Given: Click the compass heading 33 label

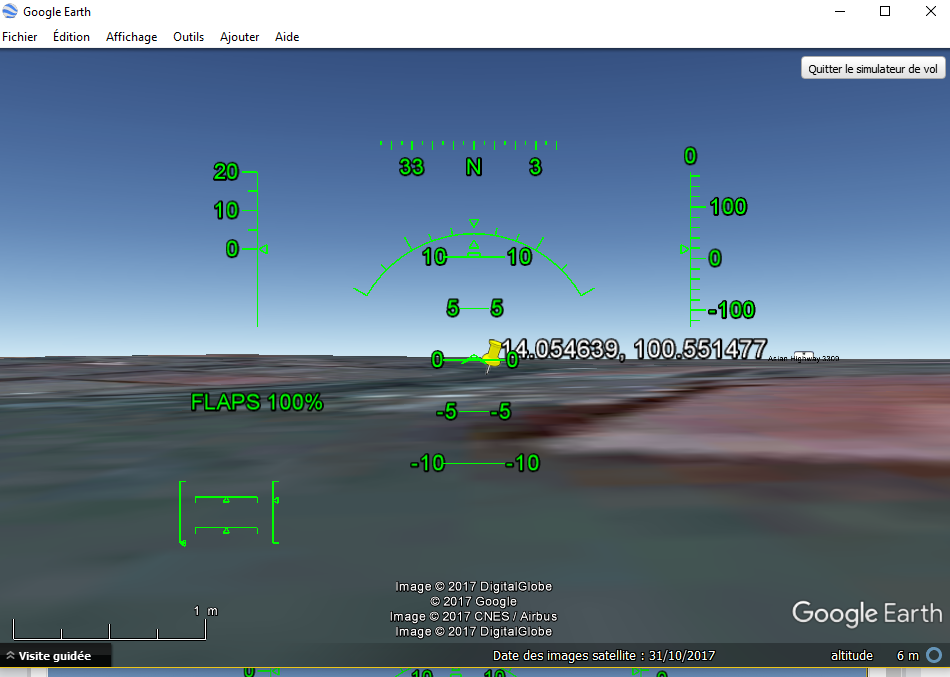Looking at the screenshot, I should click(411, 167).
